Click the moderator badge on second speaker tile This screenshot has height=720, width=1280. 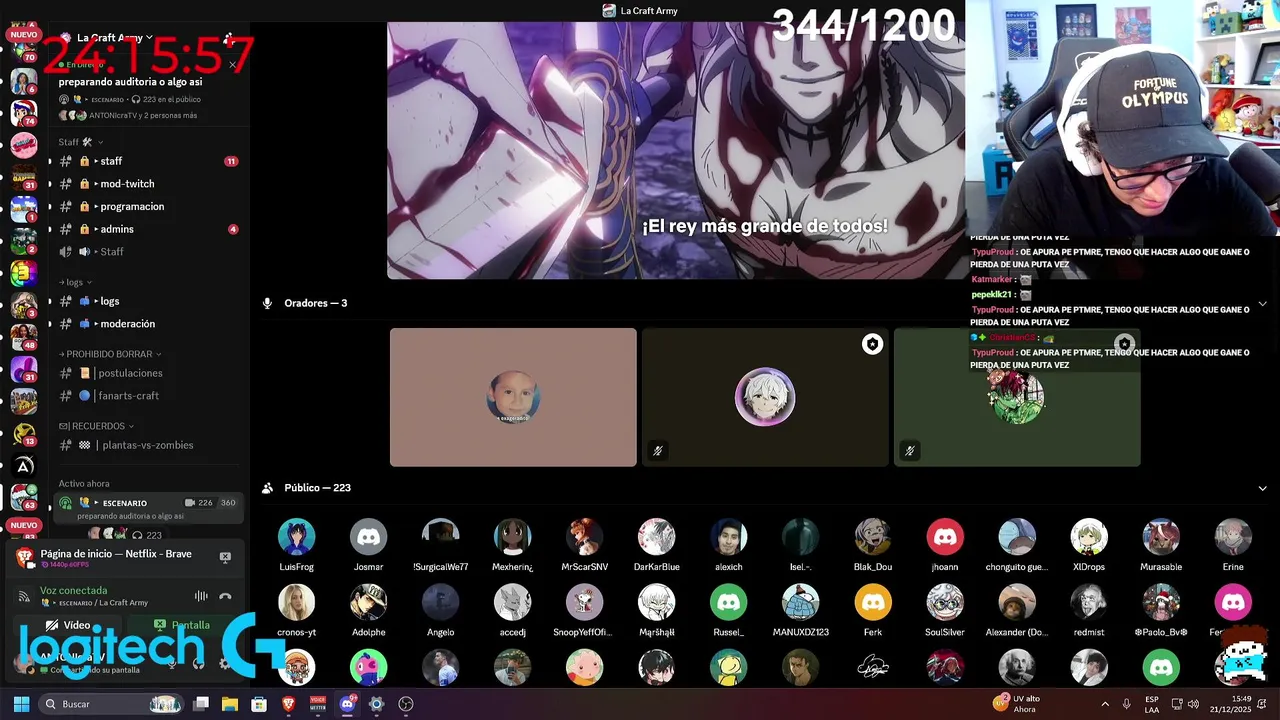coord(872,344)
